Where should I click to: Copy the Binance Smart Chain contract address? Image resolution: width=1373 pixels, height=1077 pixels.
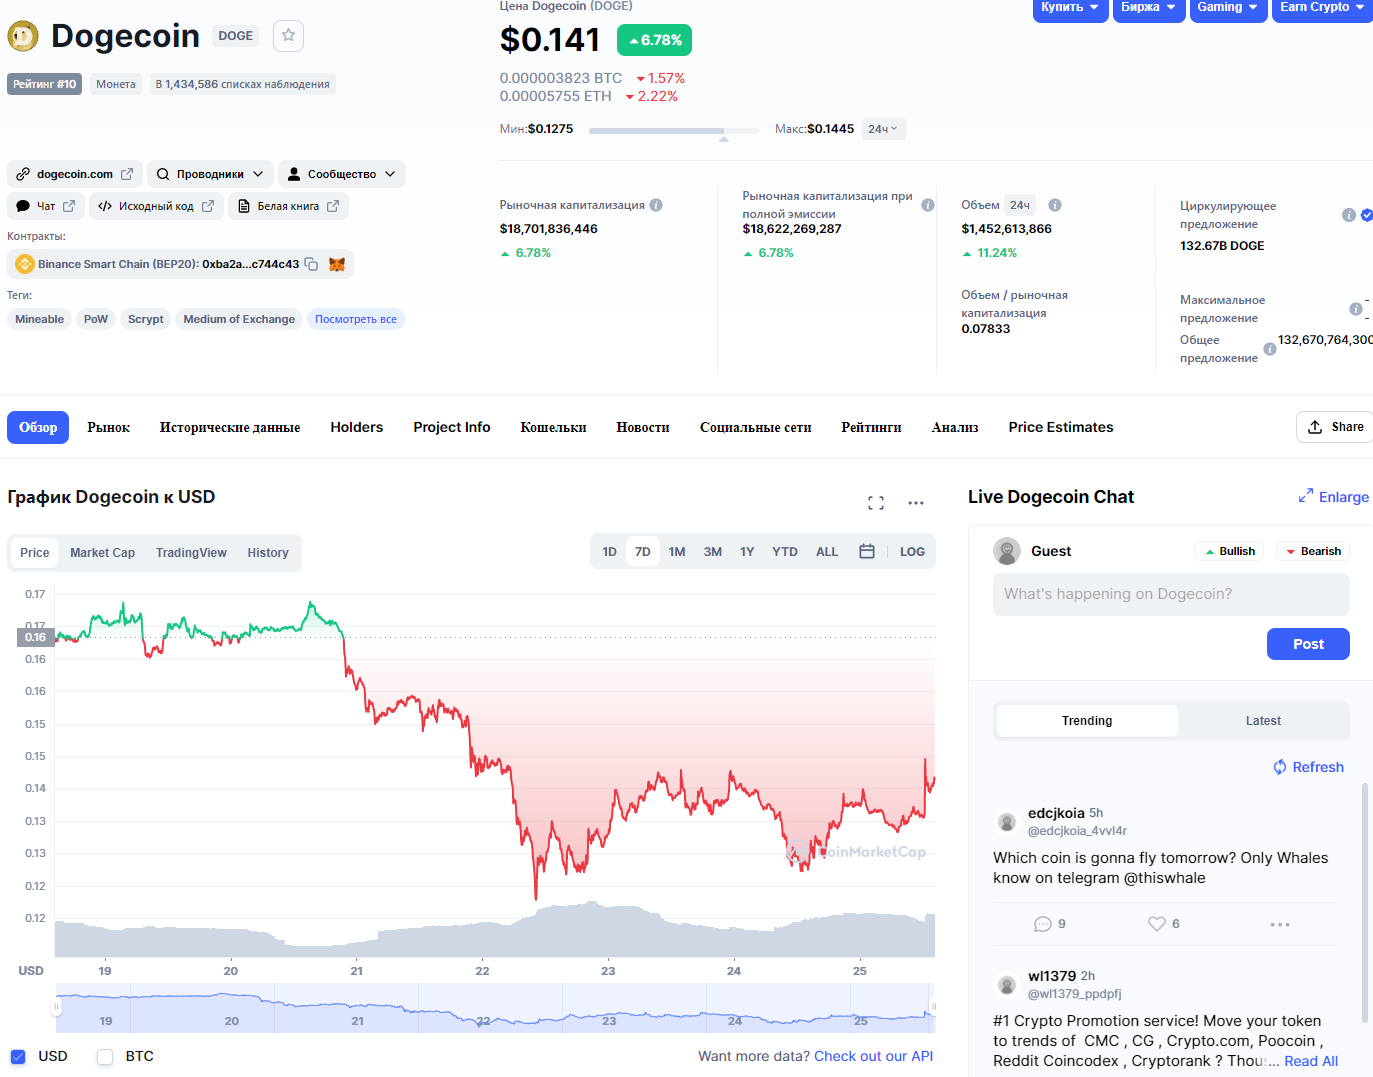click(x=311, y=264)
